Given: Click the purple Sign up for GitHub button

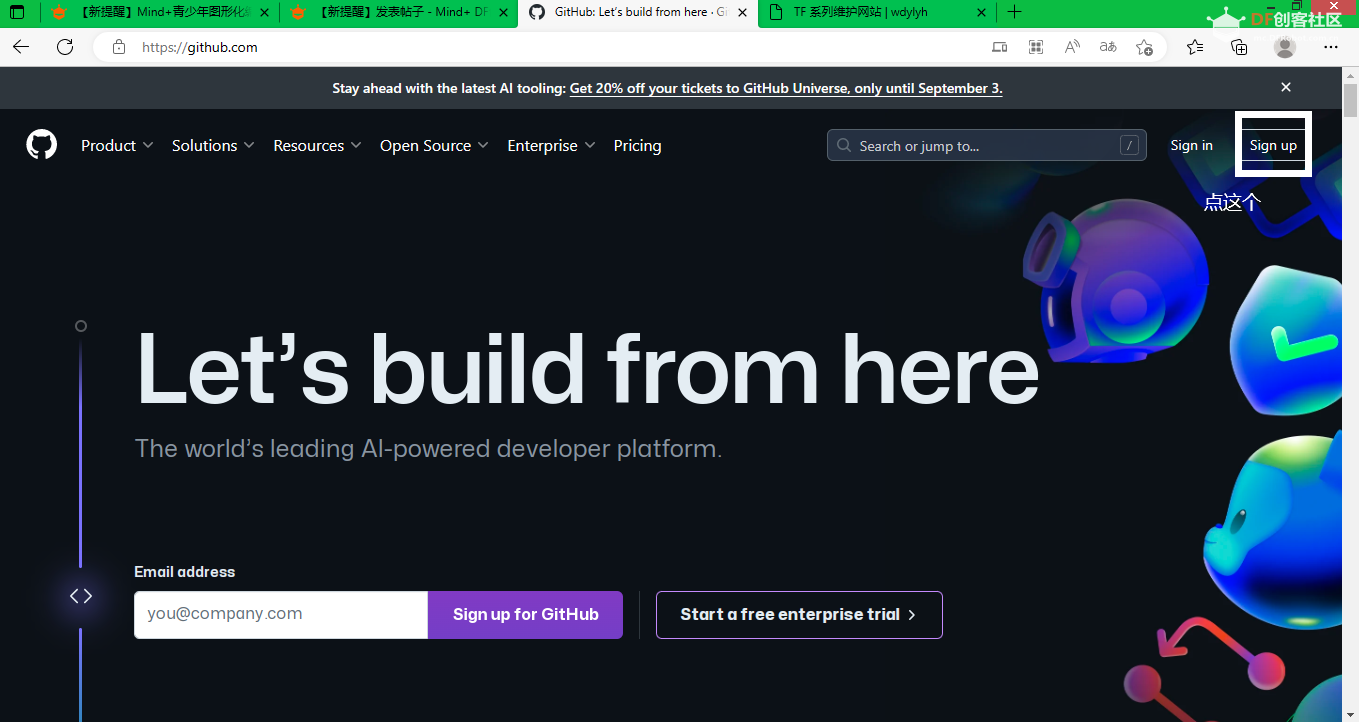Looking at the screenshot, I should (x=525, y=614).
